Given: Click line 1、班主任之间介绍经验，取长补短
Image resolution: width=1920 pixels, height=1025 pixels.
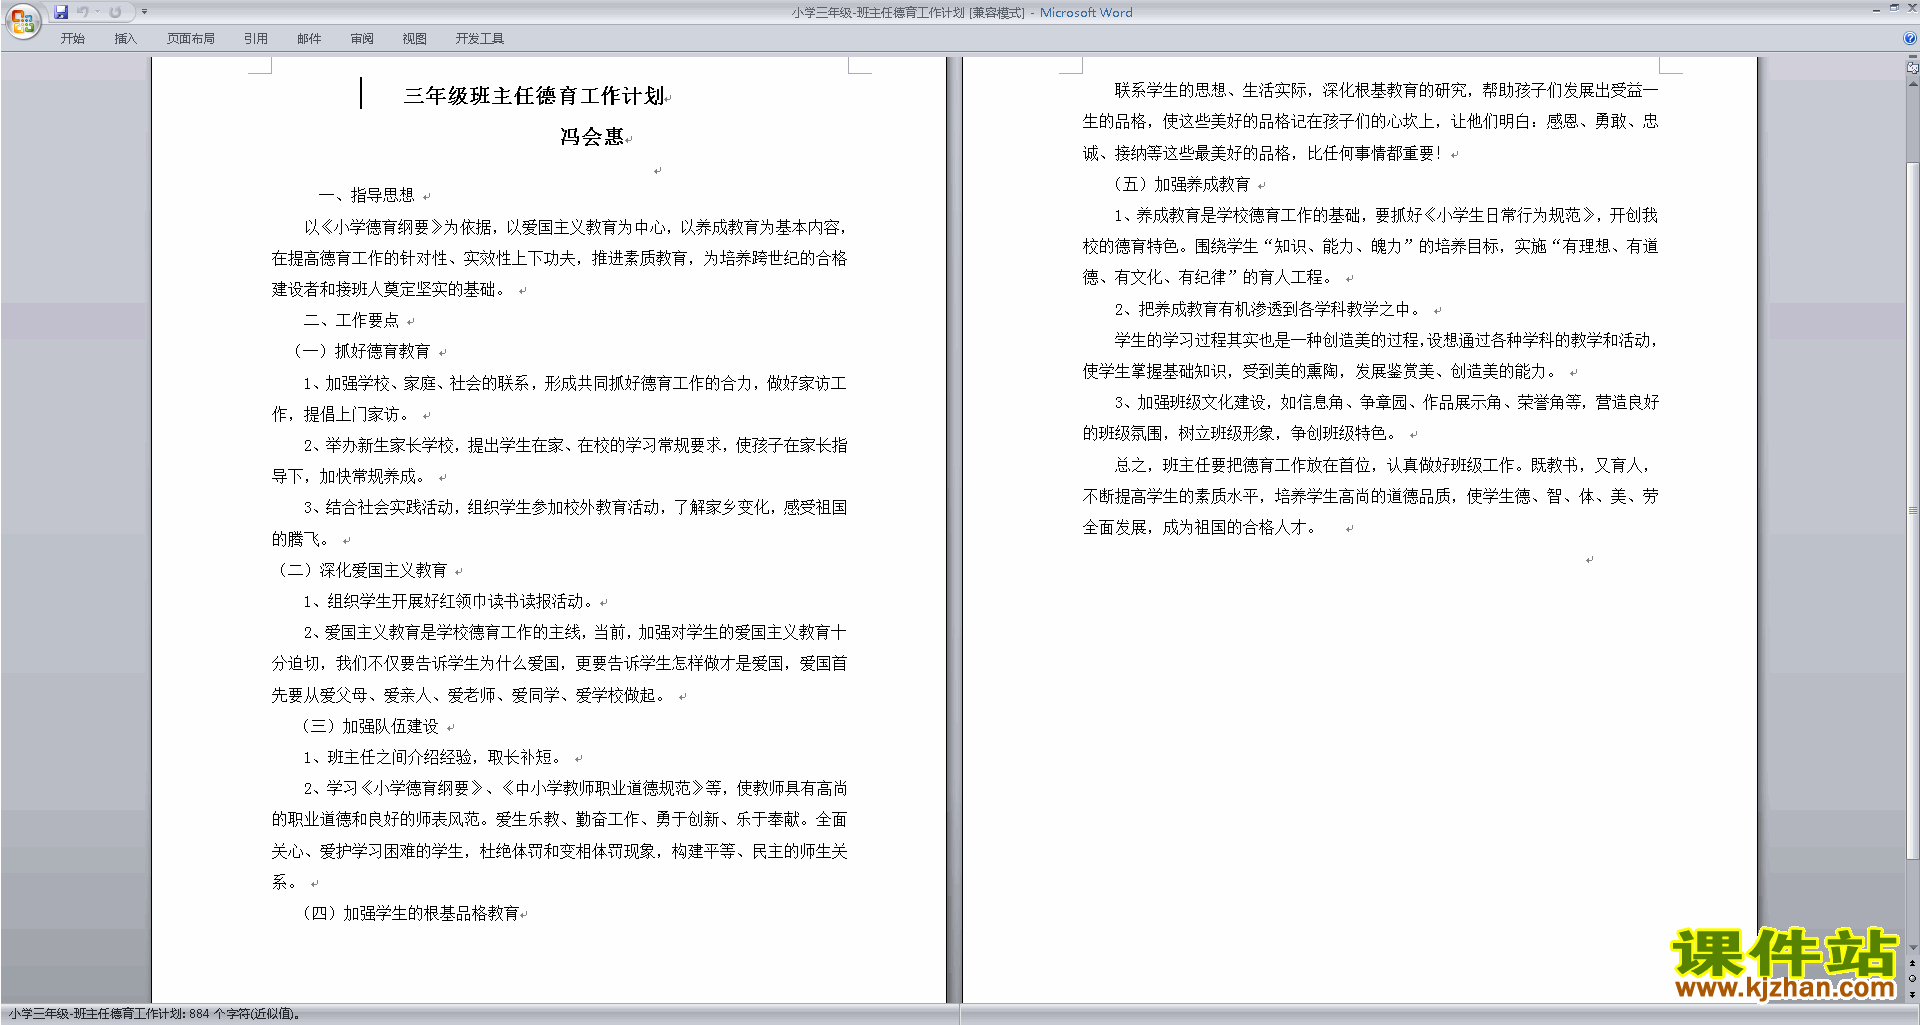Looking at the screenshot, I should click(x=435, y=757).
